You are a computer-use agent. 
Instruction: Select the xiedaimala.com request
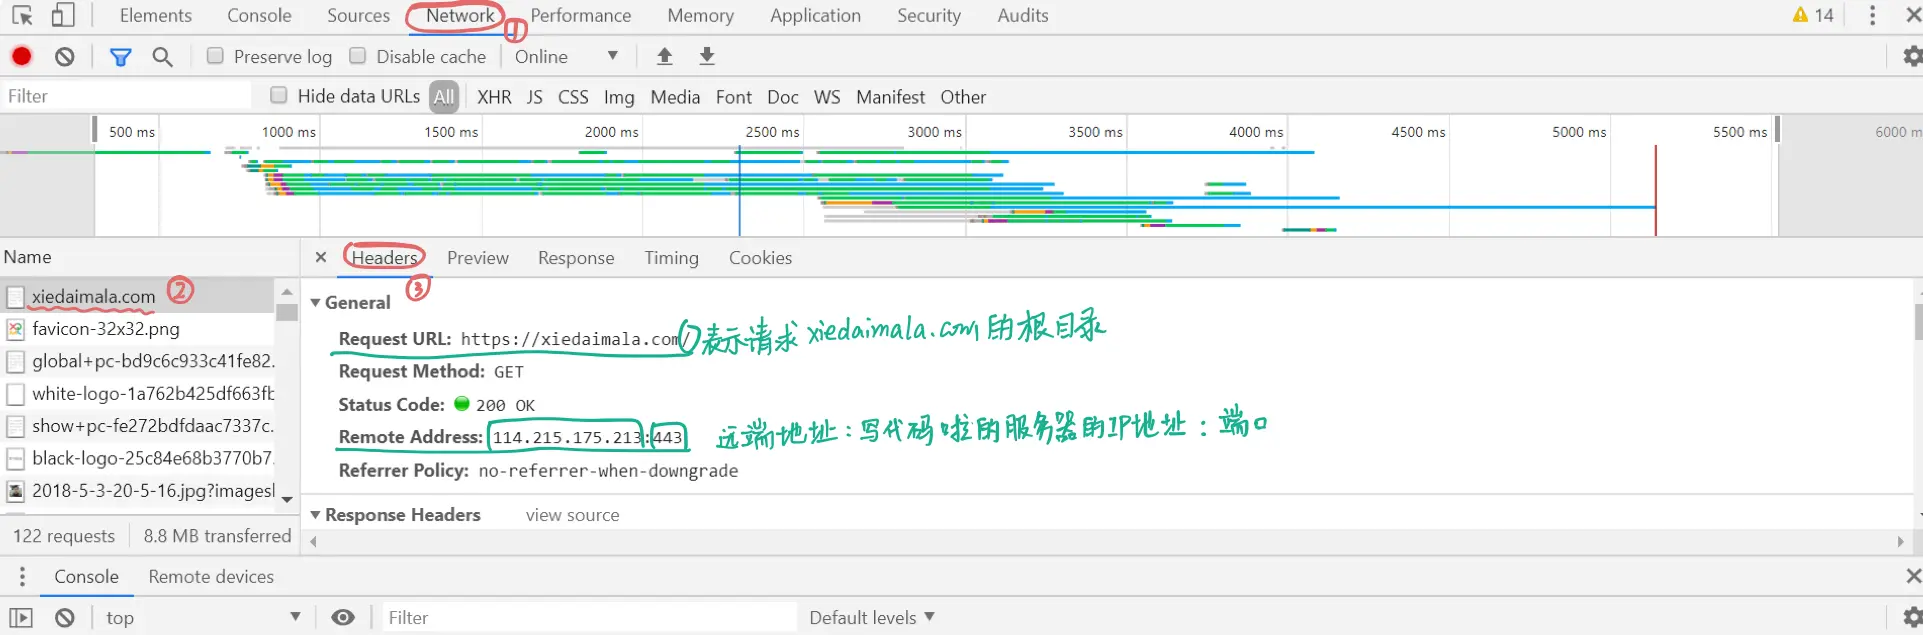(x=137, y=296)
